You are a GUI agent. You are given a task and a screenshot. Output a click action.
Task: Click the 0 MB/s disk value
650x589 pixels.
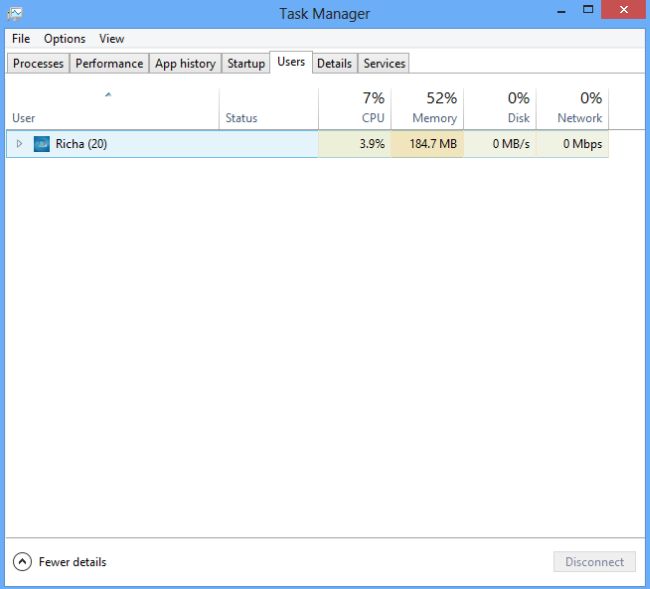click(511, 144)
